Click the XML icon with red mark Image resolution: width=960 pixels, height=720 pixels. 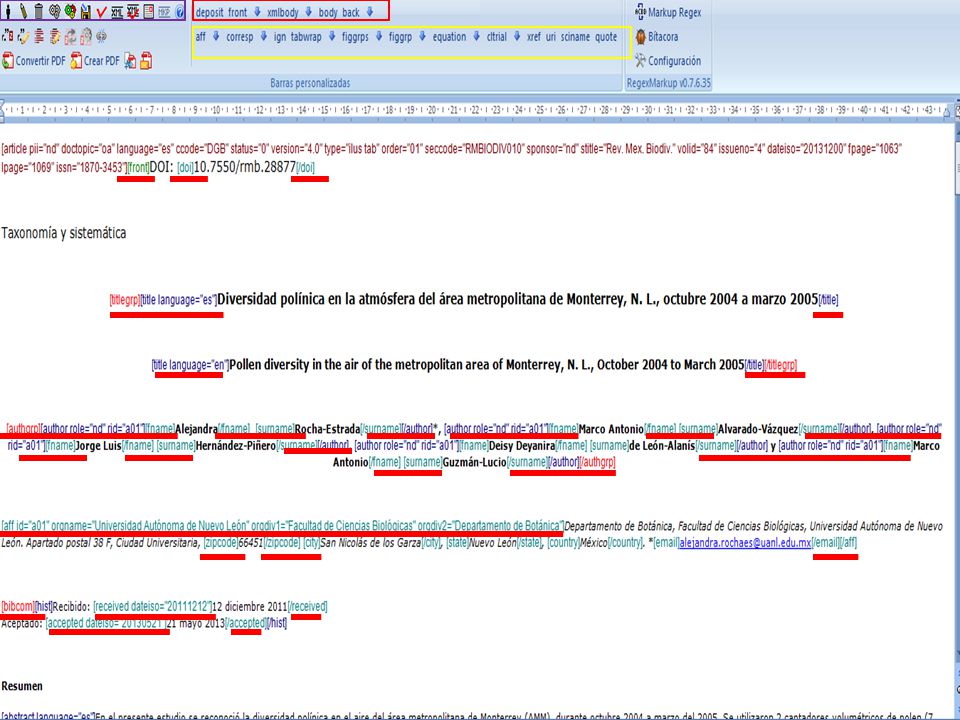click(x=133, y=12)
